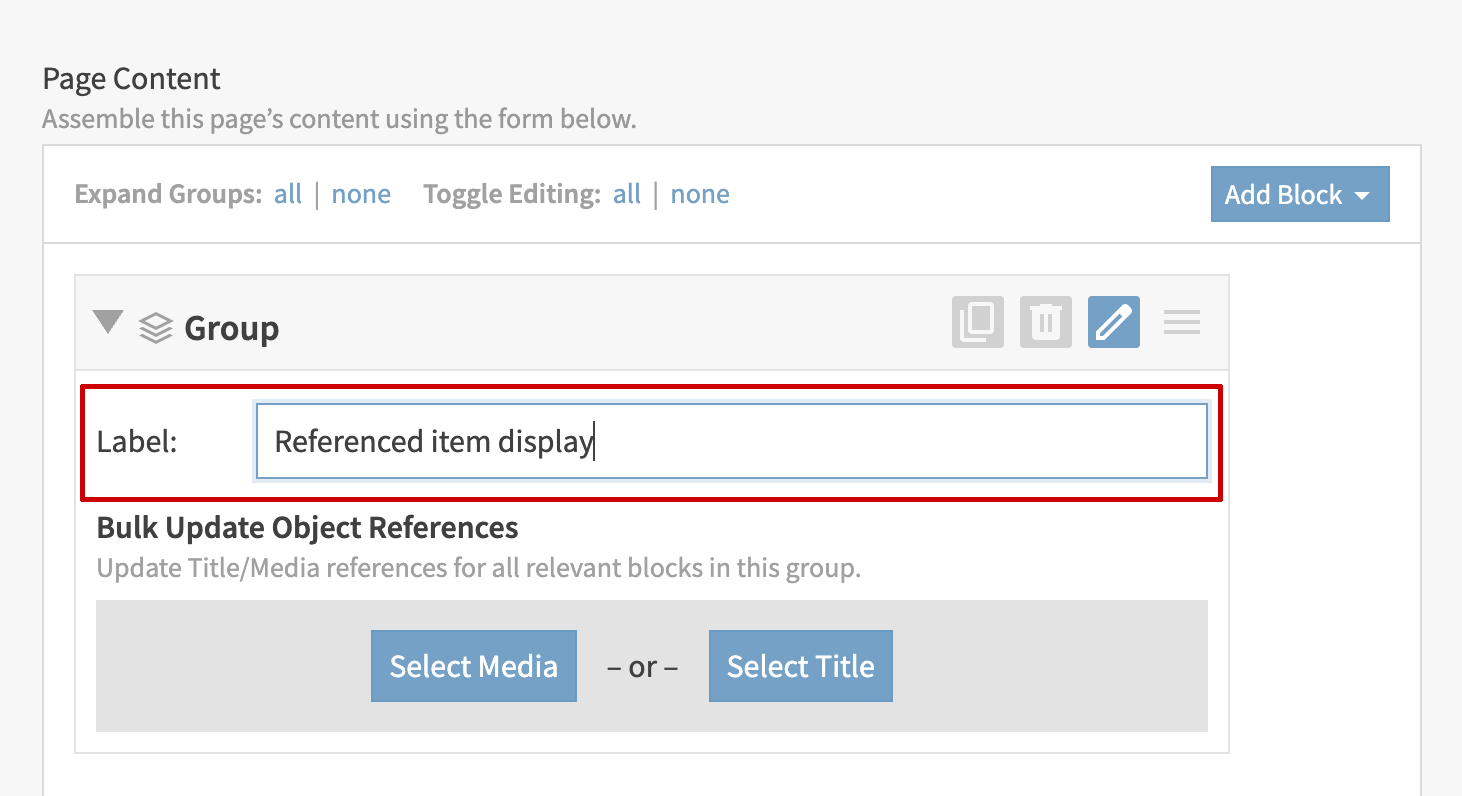Image resolution: width=1462 pixels, height=796 pixels.
Task: Click the 'Expand Groups:' caption text
Action: point(168,194)
